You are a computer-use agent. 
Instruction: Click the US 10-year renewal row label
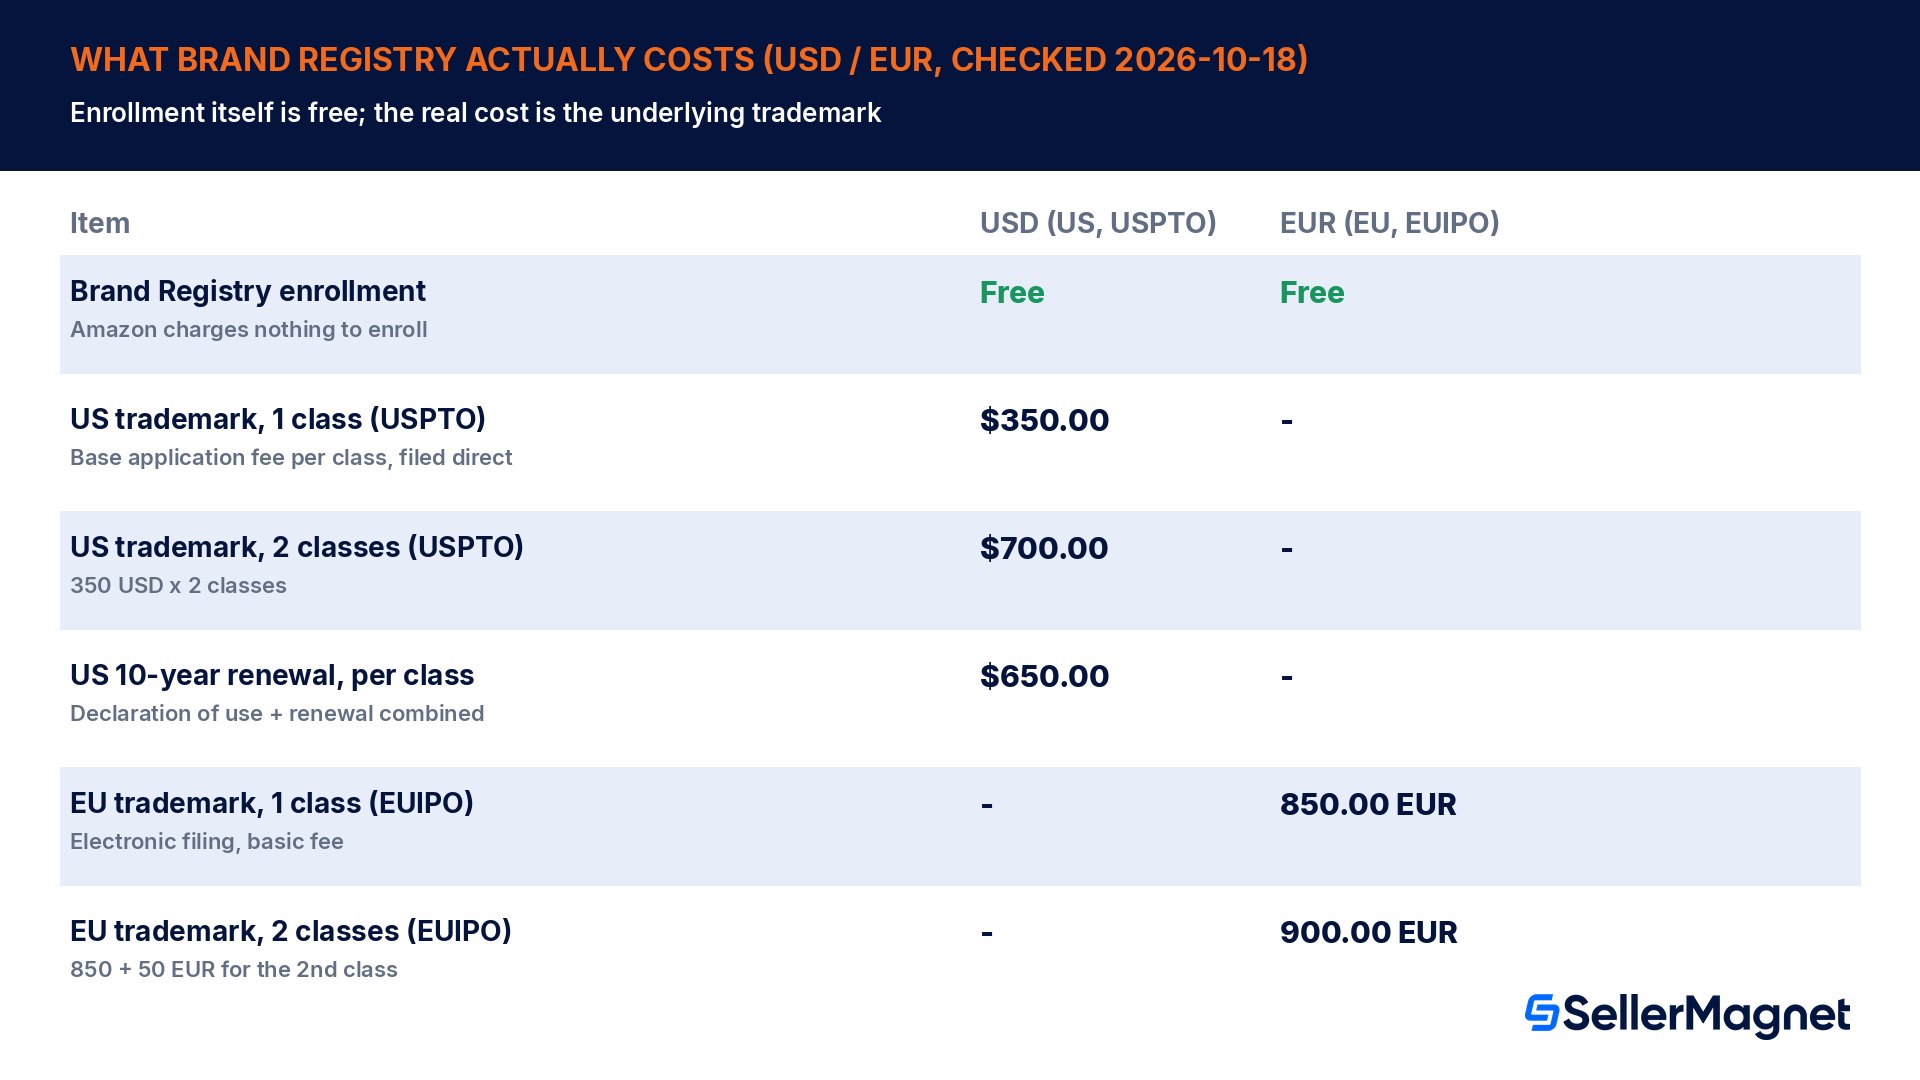[x=272, y=675]
